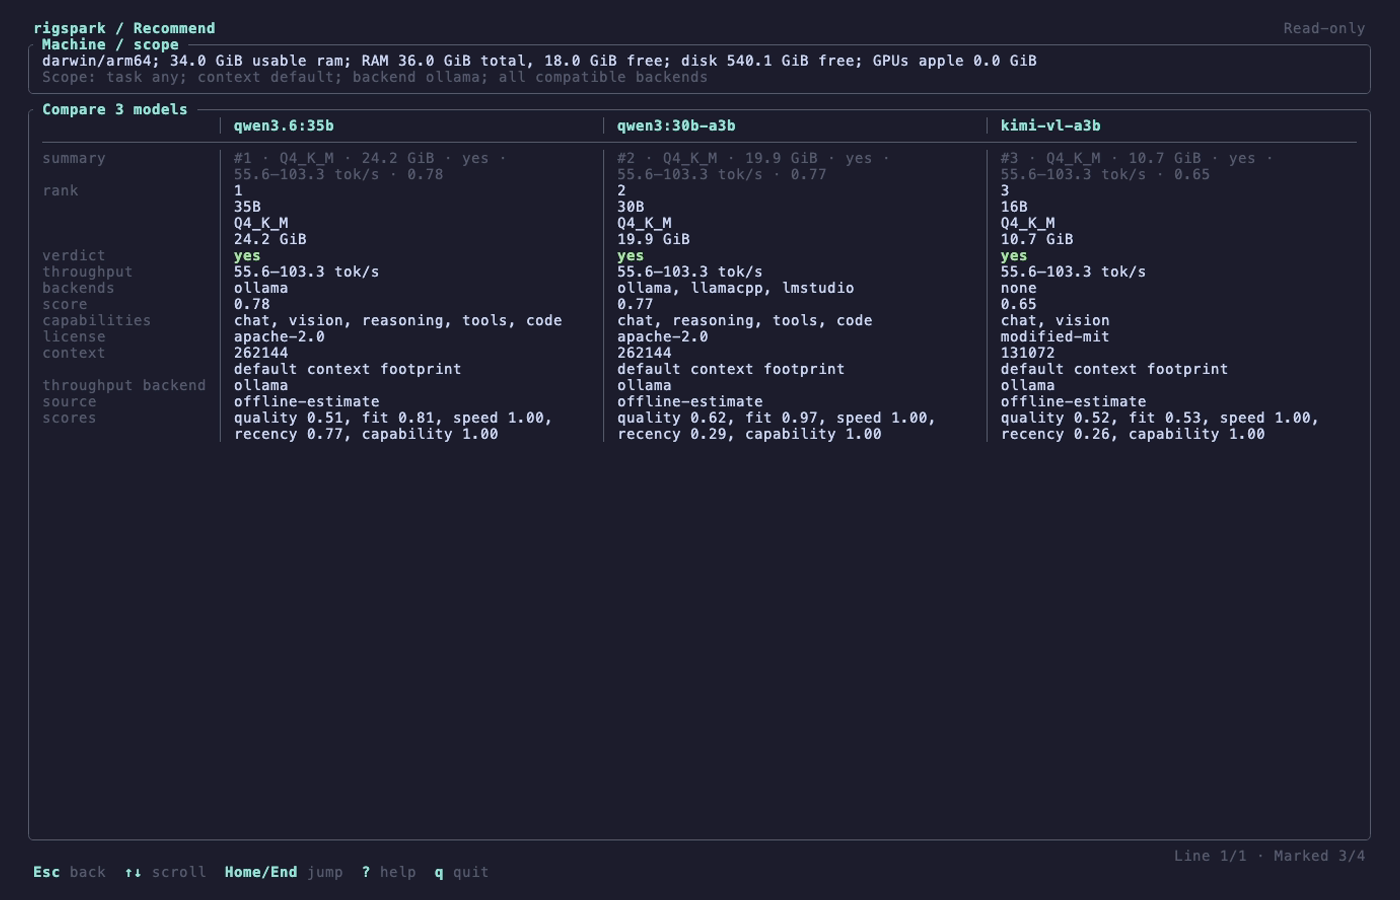Image resolution: width=1400 pixels, height=900 pixels.
Task: Click the 'backends' row label
Action: 78,288
